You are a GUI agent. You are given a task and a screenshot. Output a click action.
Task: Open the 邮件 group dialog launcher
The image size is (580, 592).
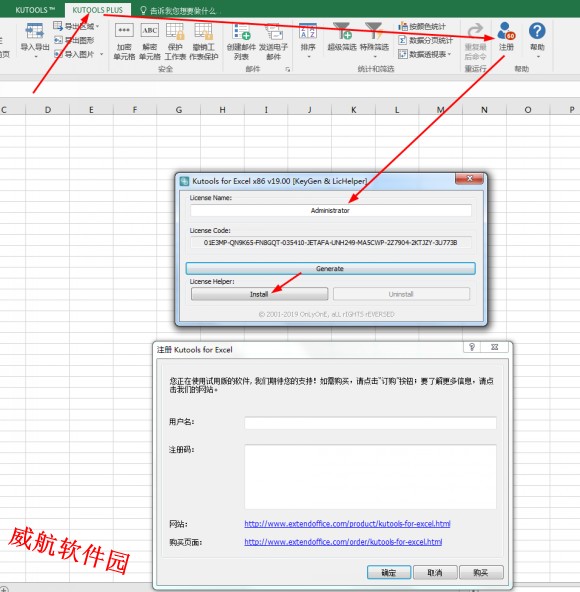288,69
